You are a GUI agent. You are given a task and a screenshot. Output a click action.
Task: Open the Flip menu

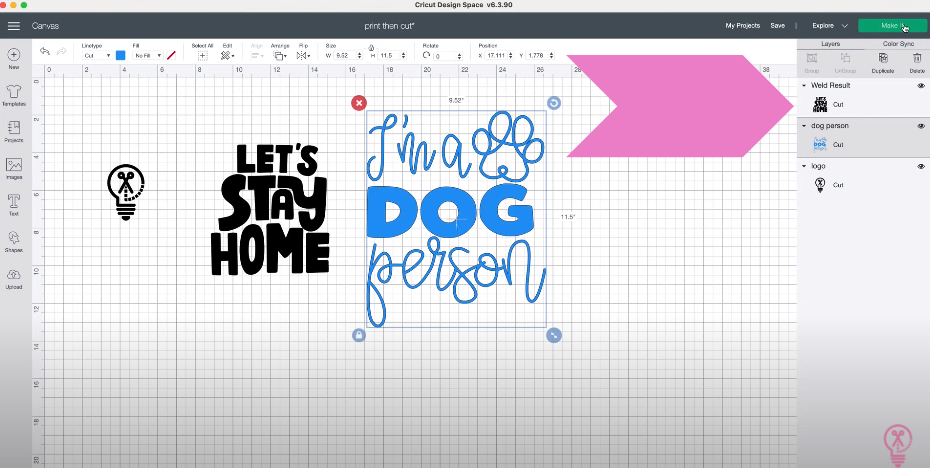point(303,55)
